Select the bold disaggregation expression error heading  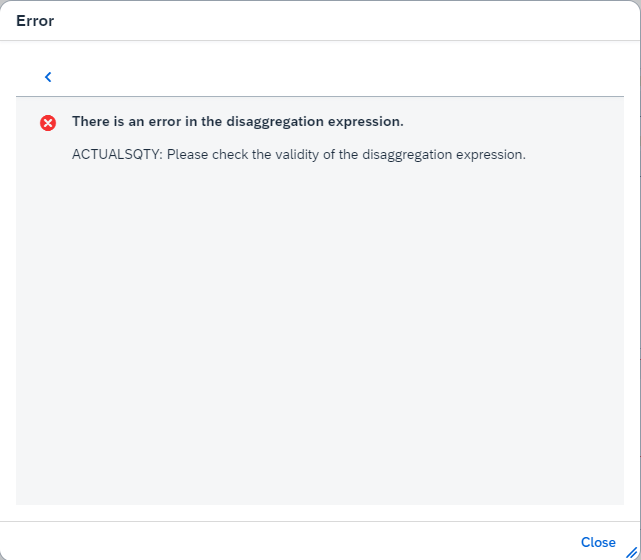click(238, 122)
